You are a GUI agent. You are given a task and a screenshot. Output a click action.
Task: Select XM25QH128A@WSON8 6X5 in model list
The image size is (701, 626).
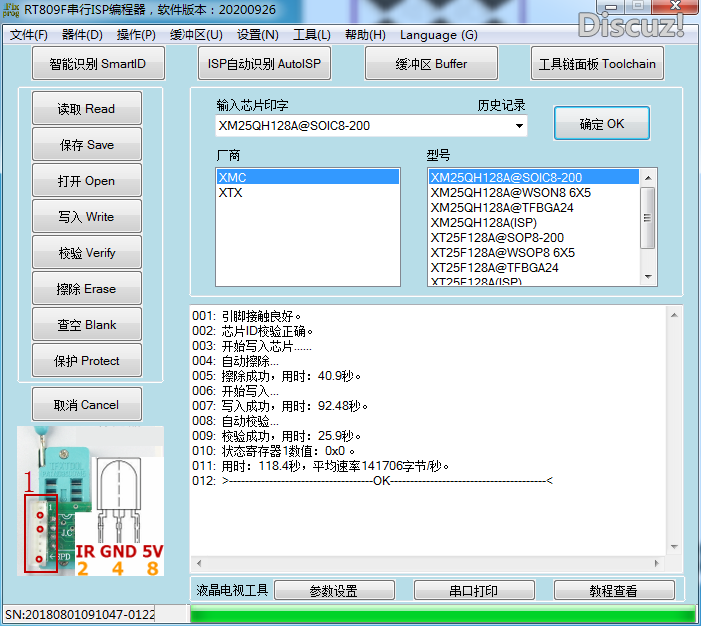(510, 193)
